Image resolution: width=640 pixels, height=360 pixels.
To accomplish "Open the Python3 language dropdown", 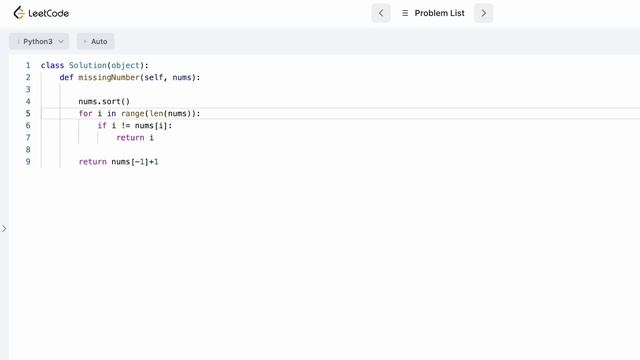I will click(39, 41).
